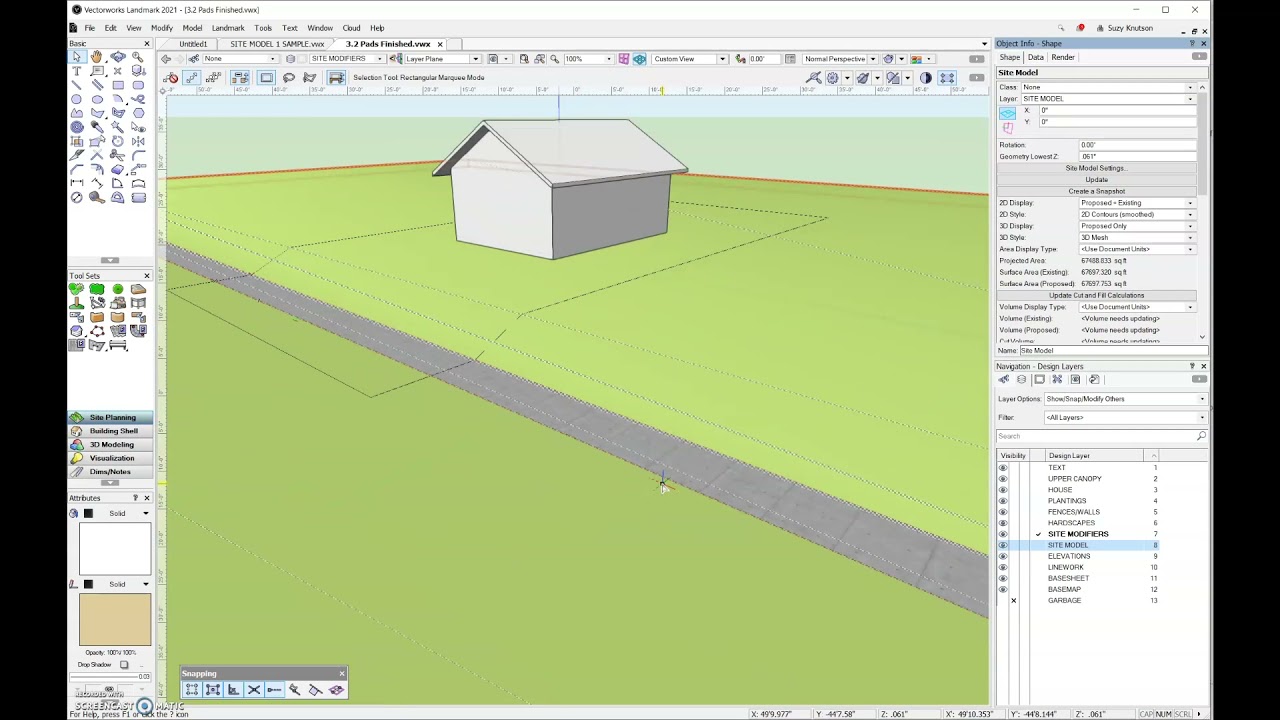This screenshot has width=1280, height=720.
Task: Toggle visibility of ELEVATIONS layer
Action: [x=1003, y=556]
